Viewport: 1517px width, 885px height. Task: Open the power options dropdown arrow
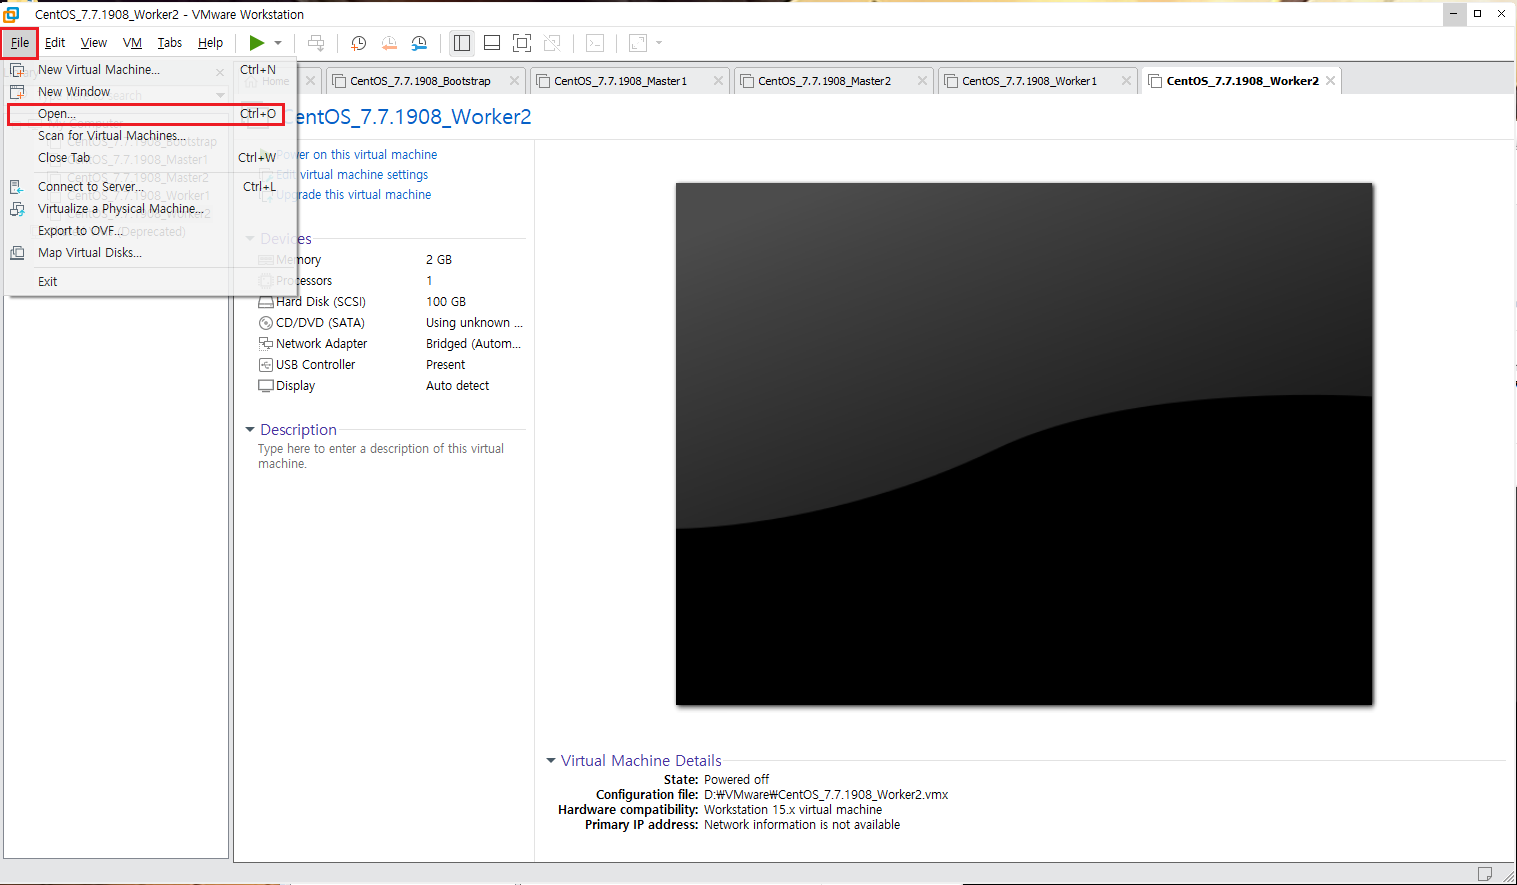coord(278,43)
